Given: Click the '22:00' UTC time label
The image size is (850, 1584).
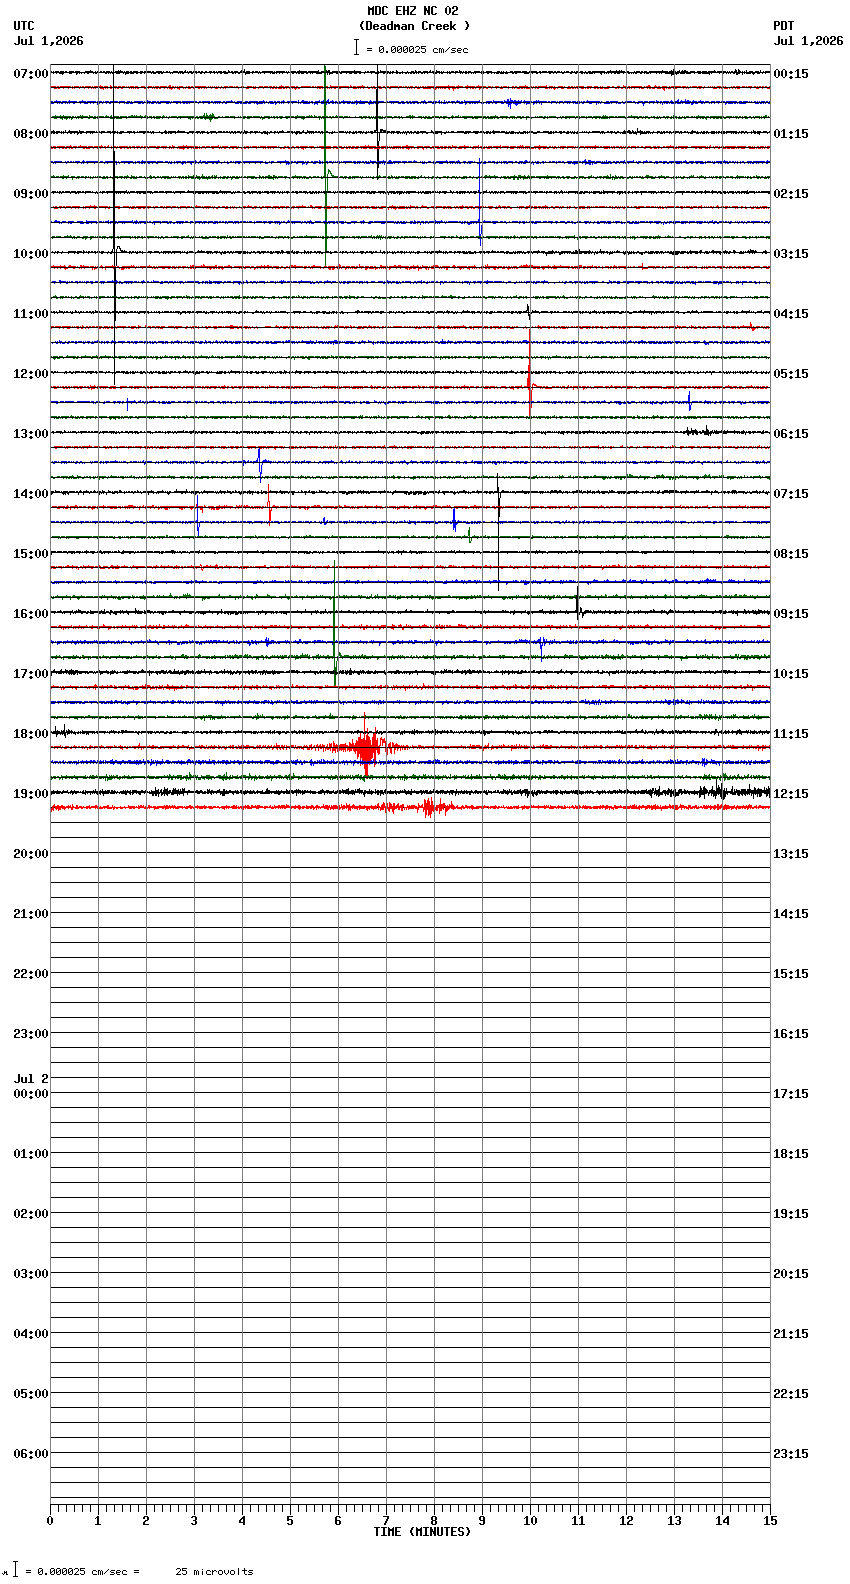Looking at the screenshot, I should tap(31, 974).
